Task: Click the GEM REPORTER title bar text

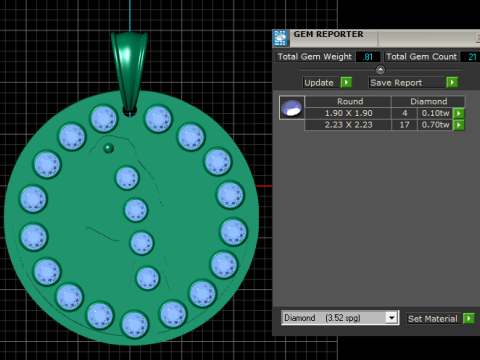Action: (x=328, y=34)
